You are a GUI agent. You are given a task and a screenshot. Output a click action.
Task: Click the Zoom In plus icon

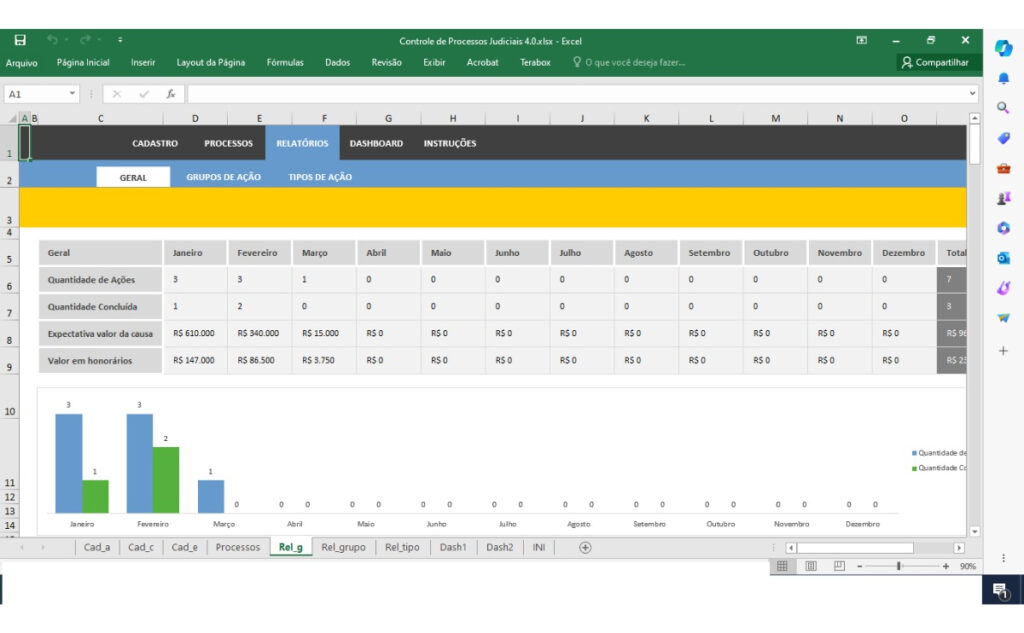(x=945, y=566)
